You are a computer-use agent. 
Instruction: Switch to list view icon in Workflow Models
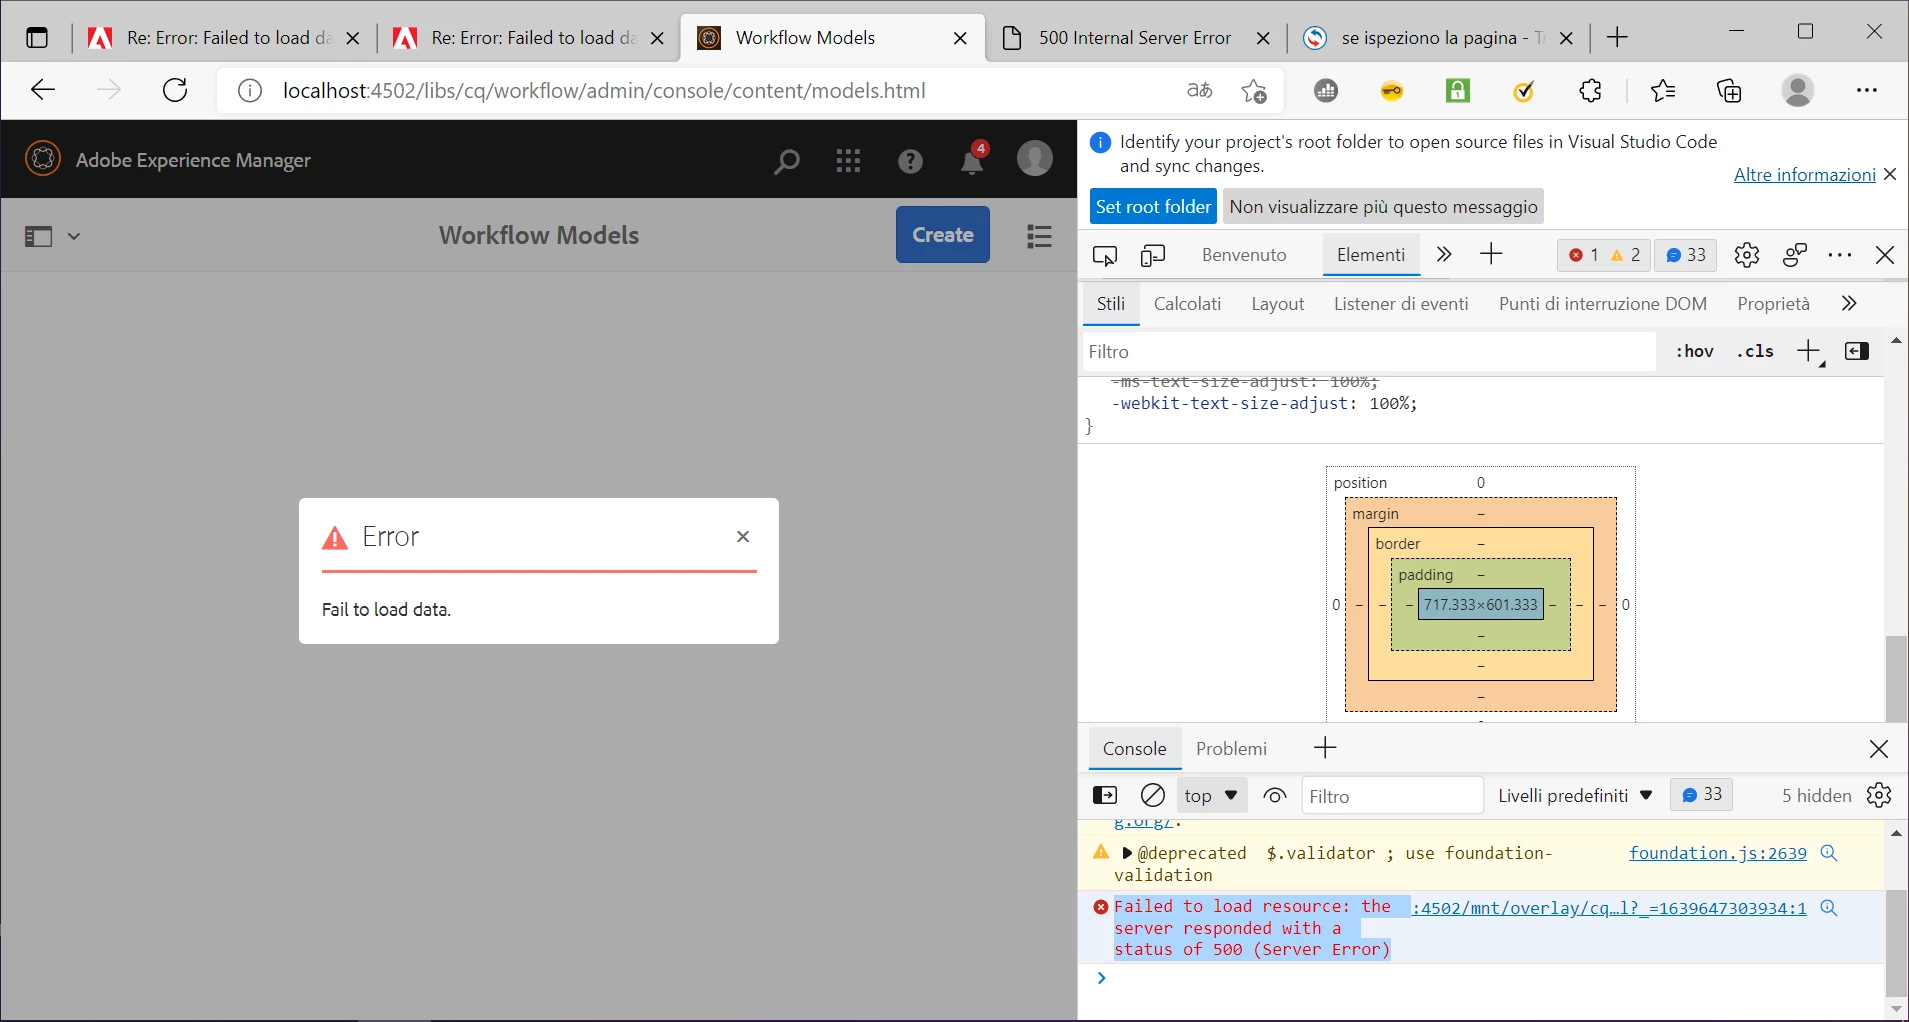[1040, 236]
